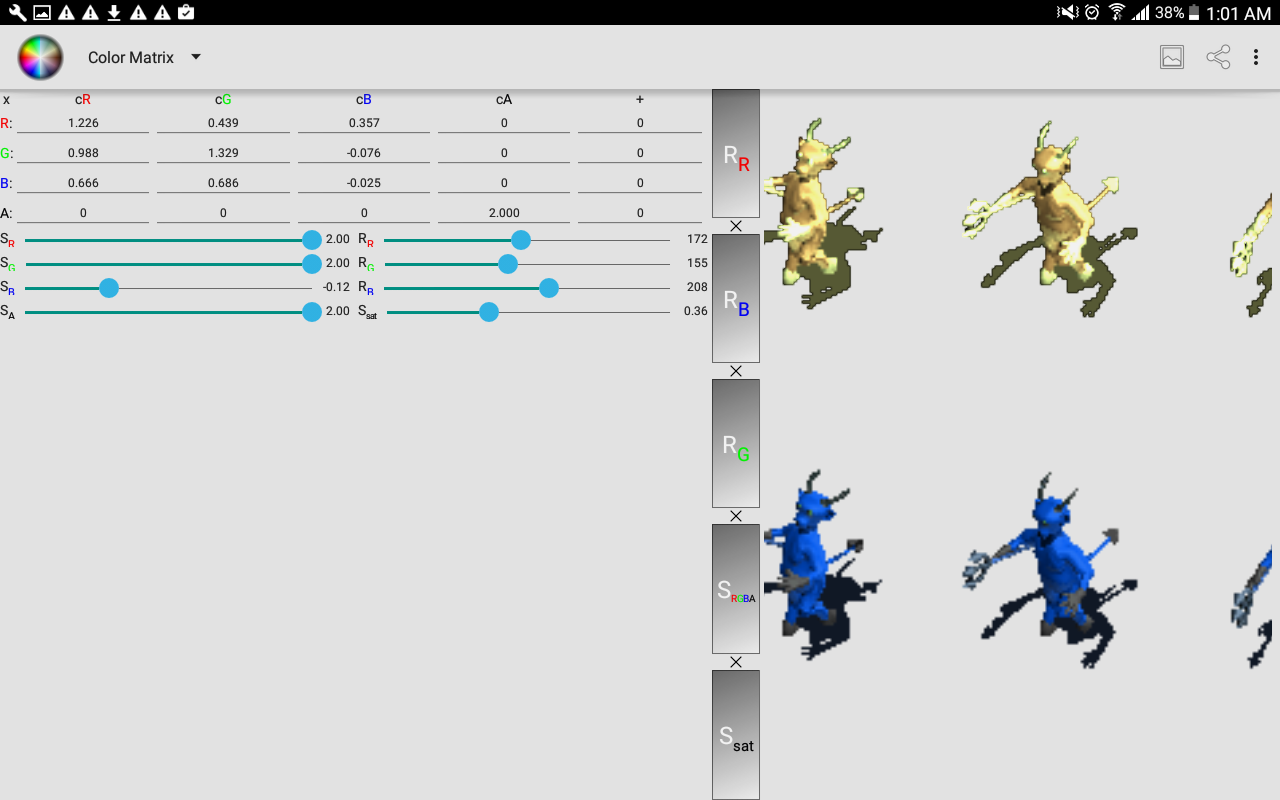Select the Ssat saturation filter block

pyautogui.click(x=736, y=735)
